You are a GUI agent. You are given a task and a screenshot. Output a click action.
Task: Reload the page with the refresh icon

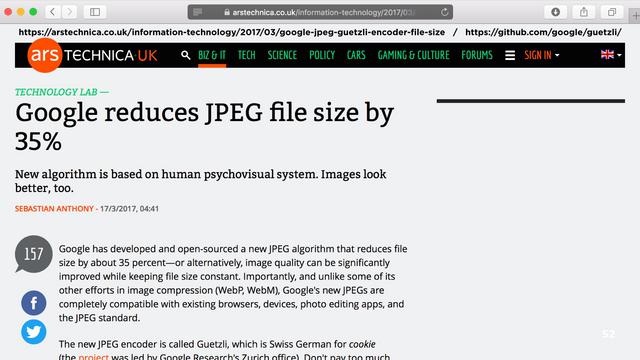(x=444, y=12)
